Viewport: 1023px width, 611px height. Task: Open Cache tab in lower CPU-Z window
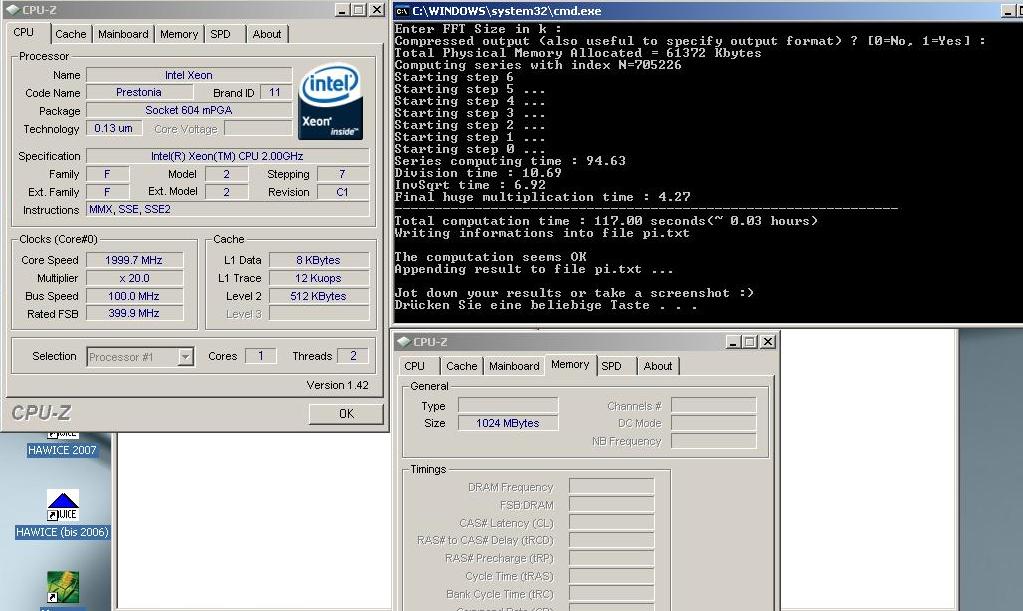461,366
